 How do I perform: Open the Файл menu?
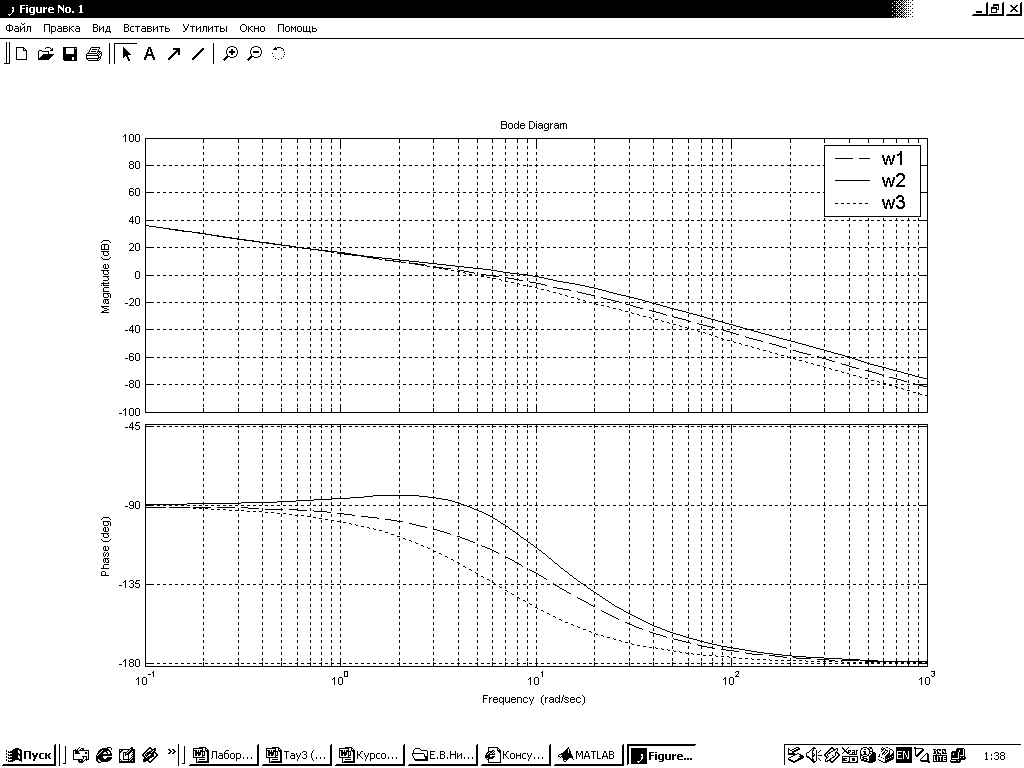click(x=18, y=28)
